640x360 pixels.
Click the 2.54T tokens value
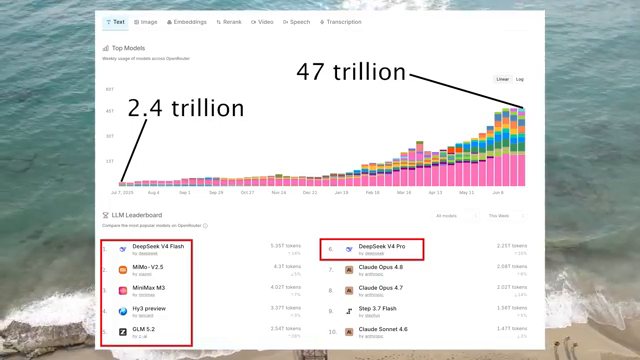point(285,328)
